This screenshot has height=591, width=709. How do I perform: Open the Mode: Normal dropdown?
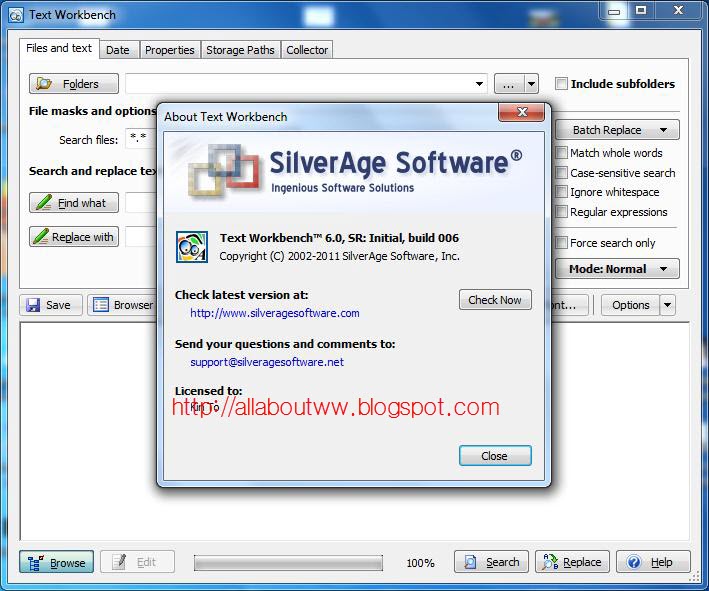click(x=617, y=269)
